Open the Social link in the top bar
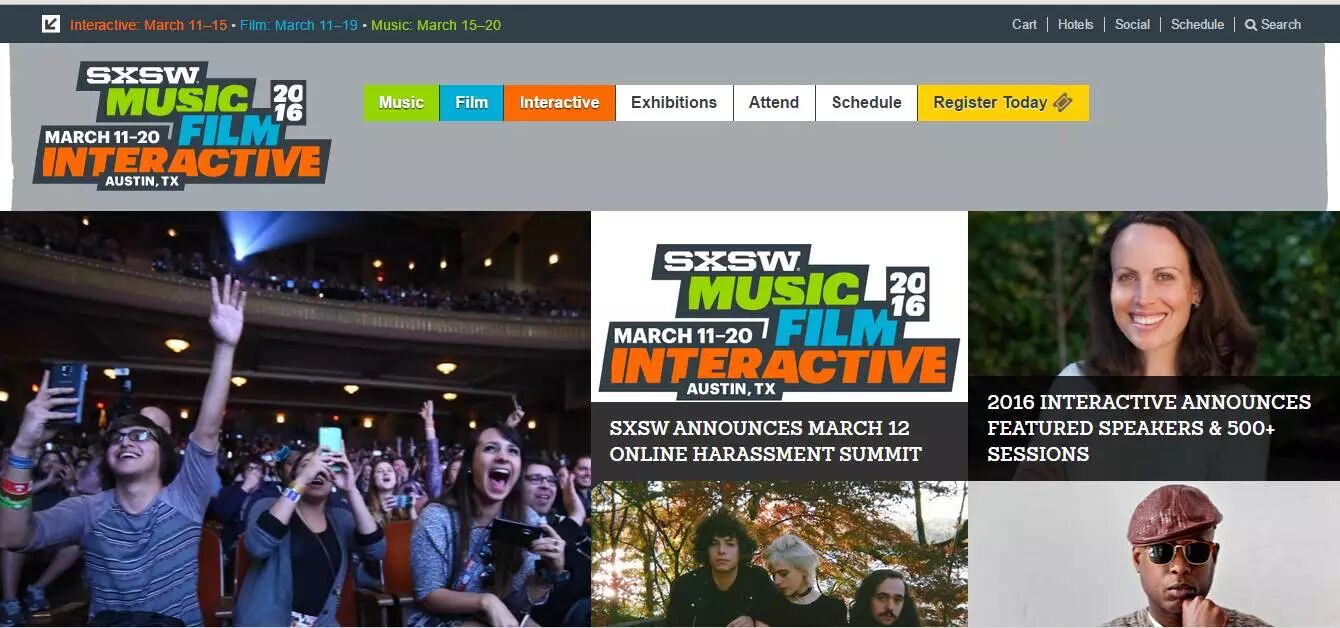This screenshot has height=628, width=1340. click(x=1132, y=24)
